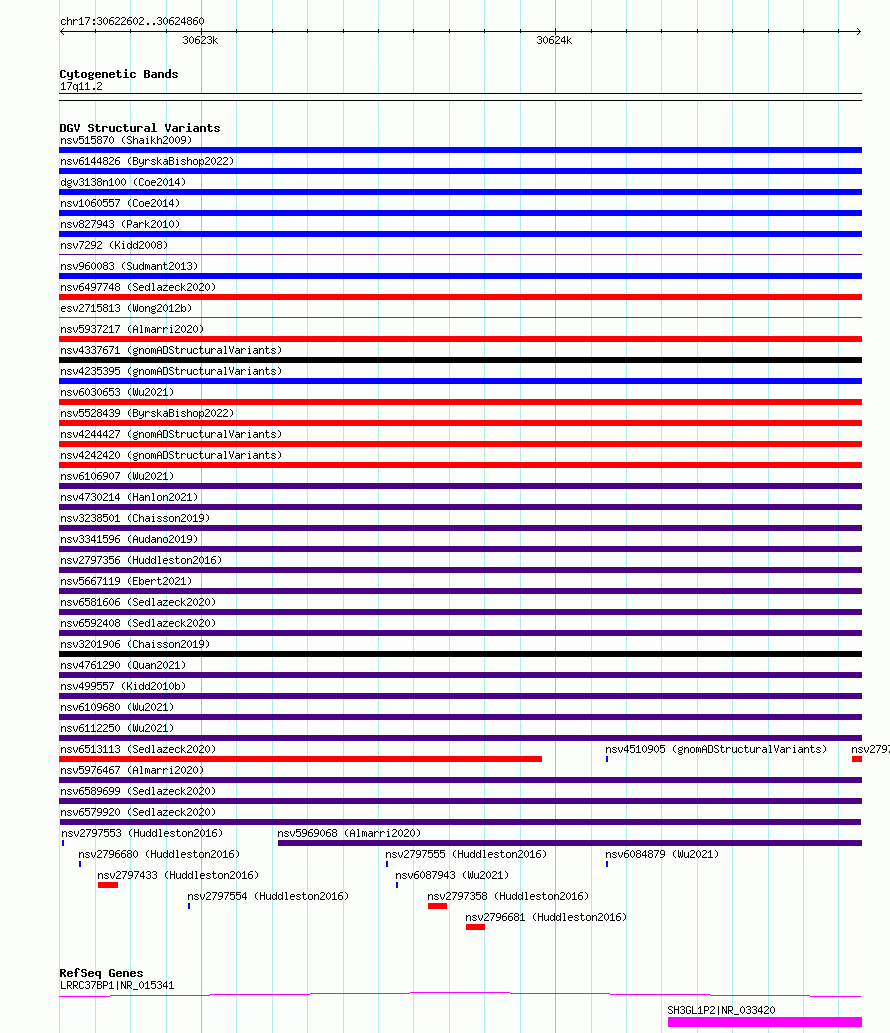890x1033 pixels.
Task: Select the nsv6144826 (ByrskaBishop2022) variant label
Action: [147, 161]
